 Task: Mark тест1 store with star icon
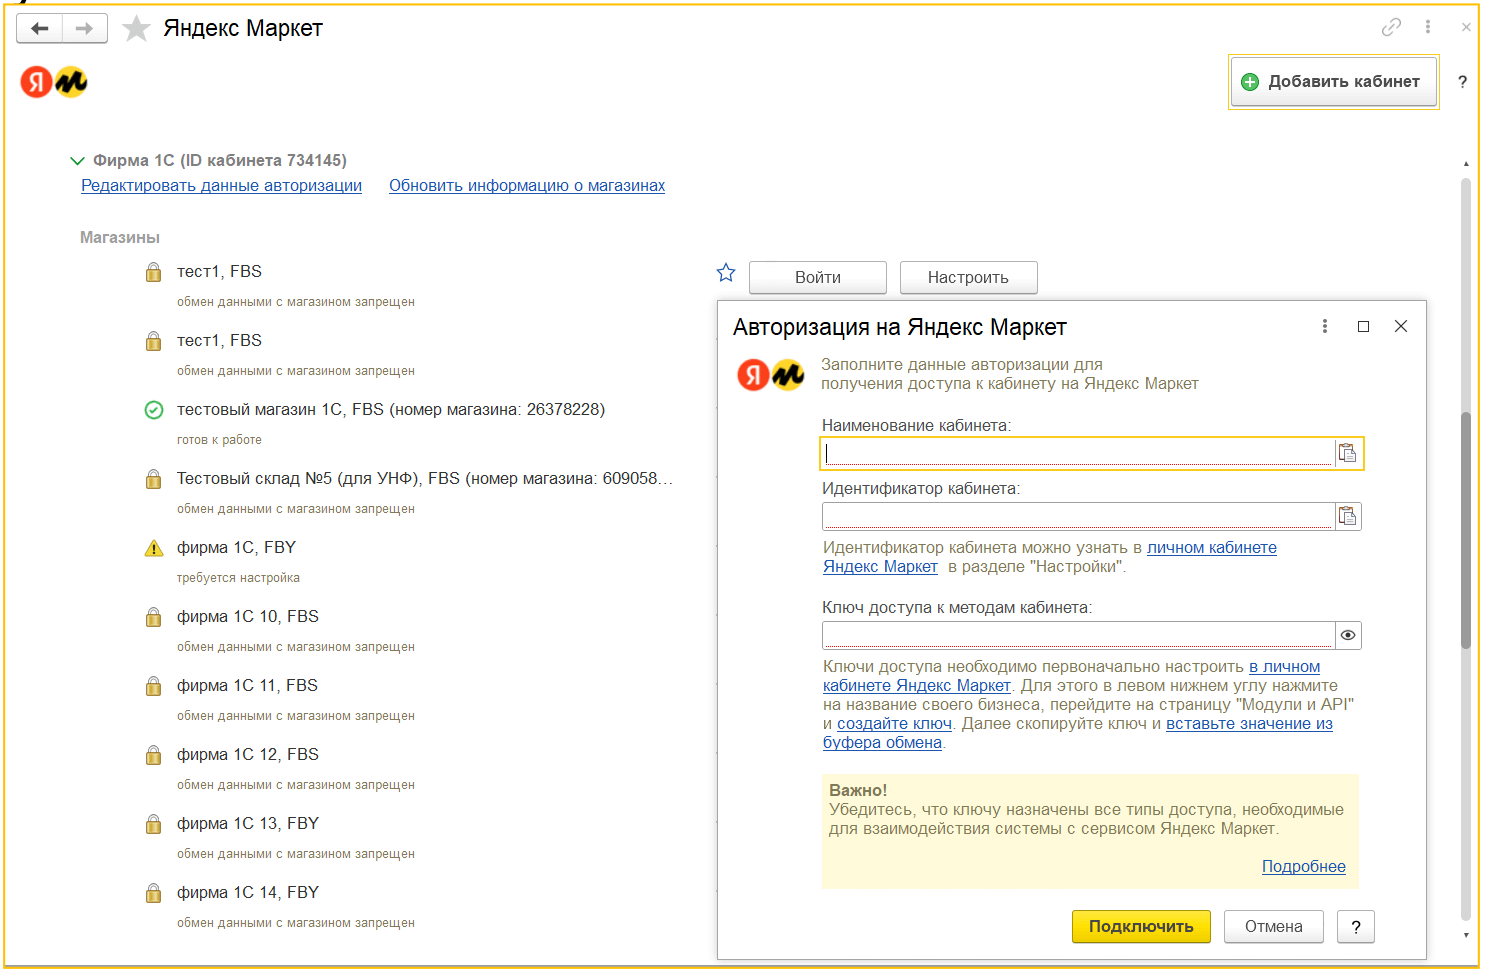[726, 272]
